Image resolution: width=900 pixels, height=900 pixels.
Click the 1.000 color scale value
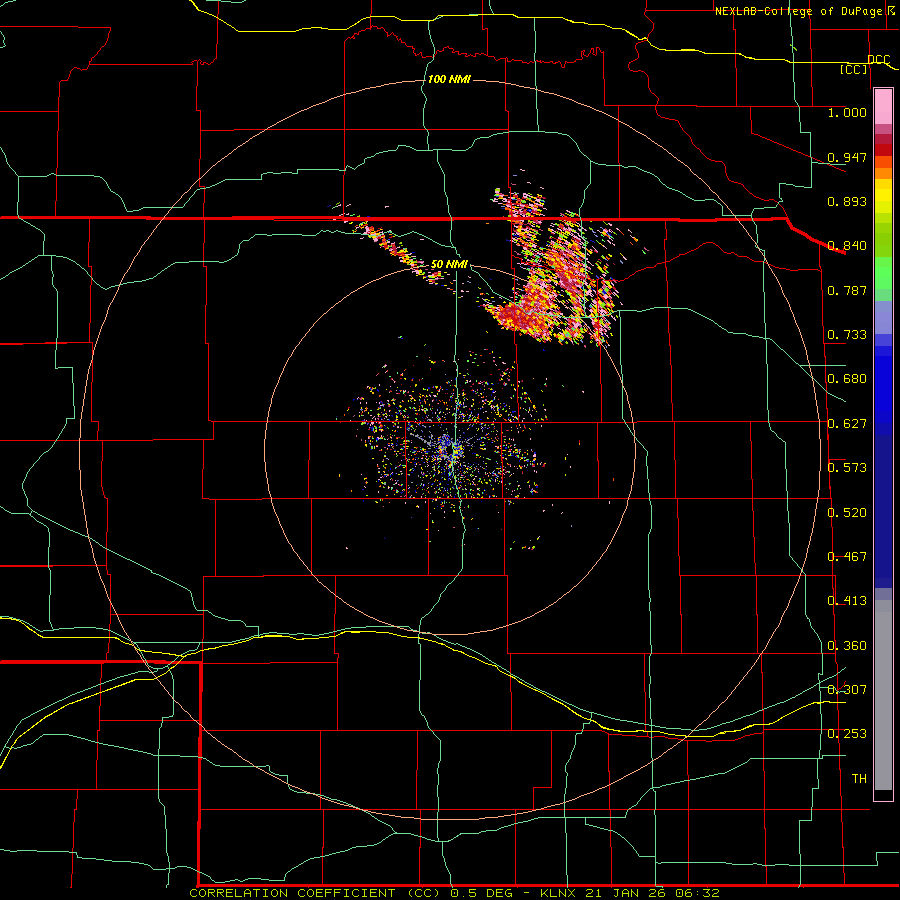click(x=847, y=112)
